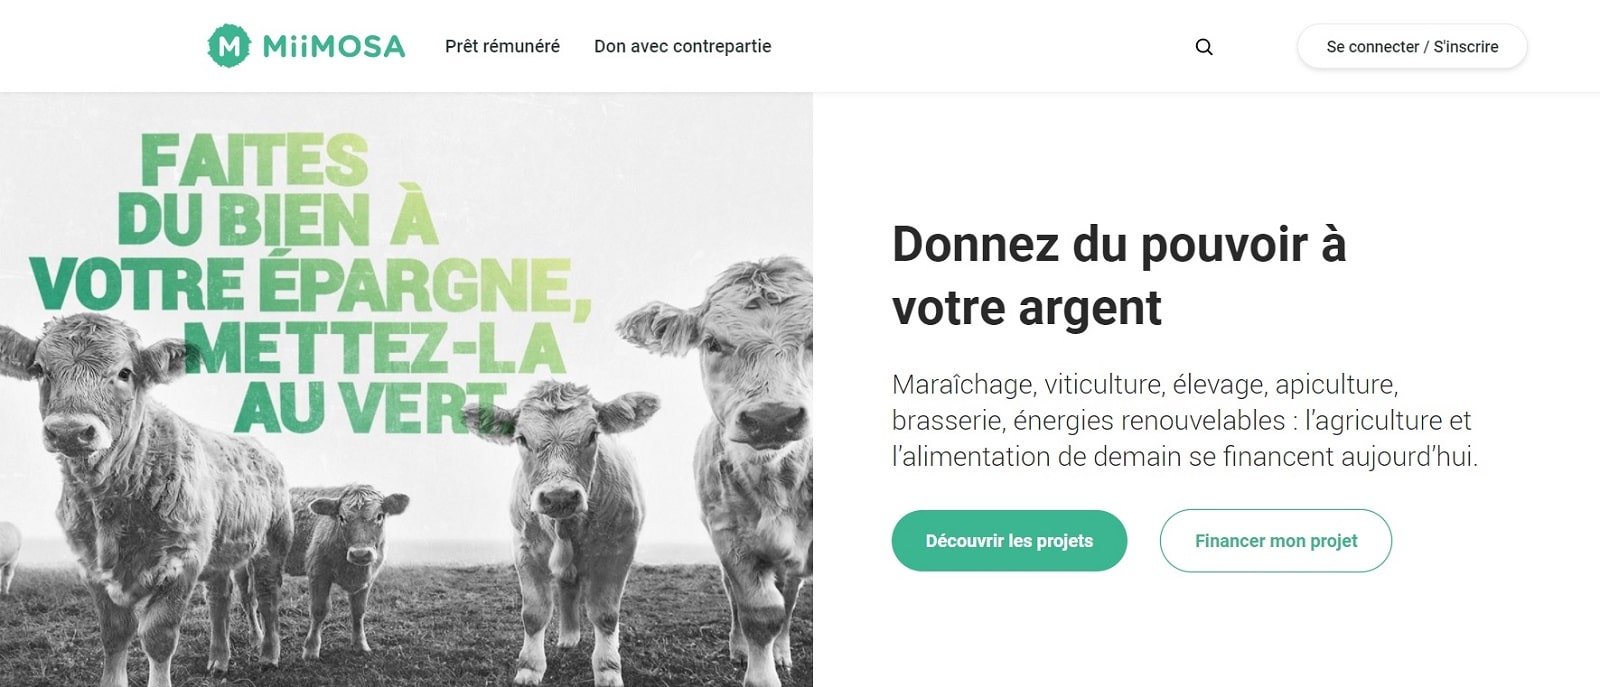Click the center calf facing the camera
The width and height of the screenshot is (1600, 687).
[x=567, y=520]
